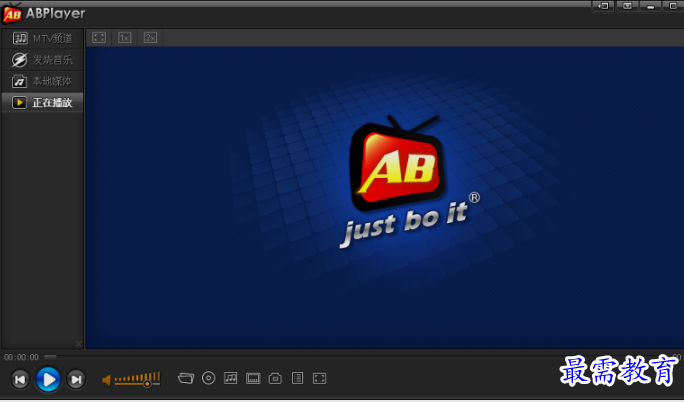The height and width of the screenshot is (402, 684).
Task: Click the 00:00:00 elapsed time display
Action: coord(21,358)
